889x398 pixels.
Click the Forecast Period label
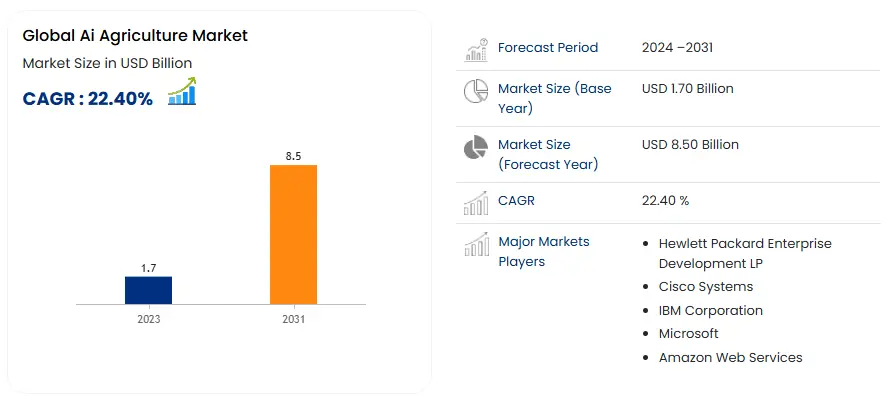coord(548,48)
